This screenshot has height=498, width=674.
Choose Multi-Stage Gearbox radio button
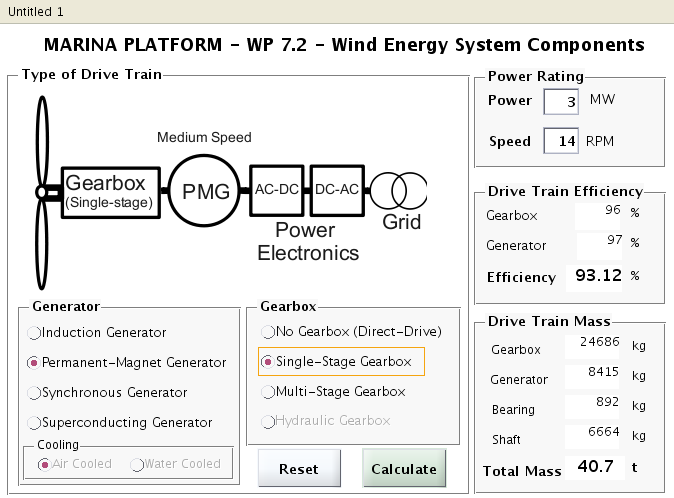[x=267, y=391]
